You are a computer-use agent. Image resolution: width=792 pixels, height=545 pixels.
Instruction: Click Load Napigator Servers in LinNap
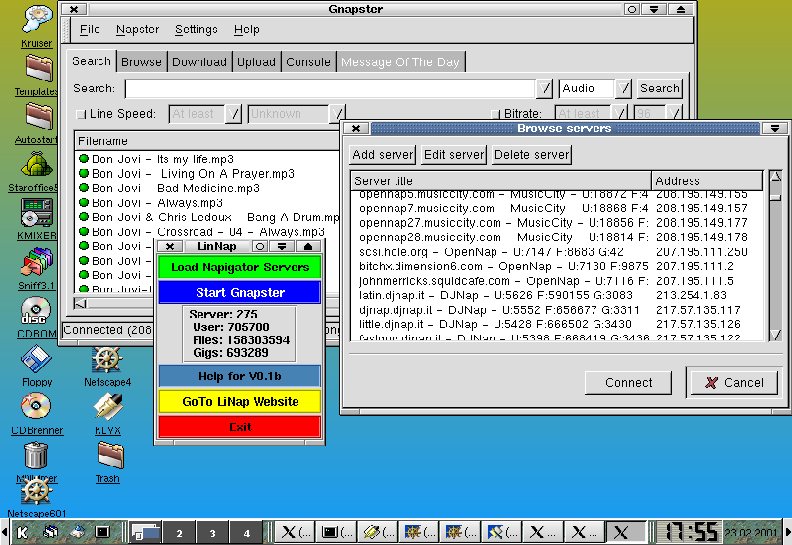click(x=239, y=267)
